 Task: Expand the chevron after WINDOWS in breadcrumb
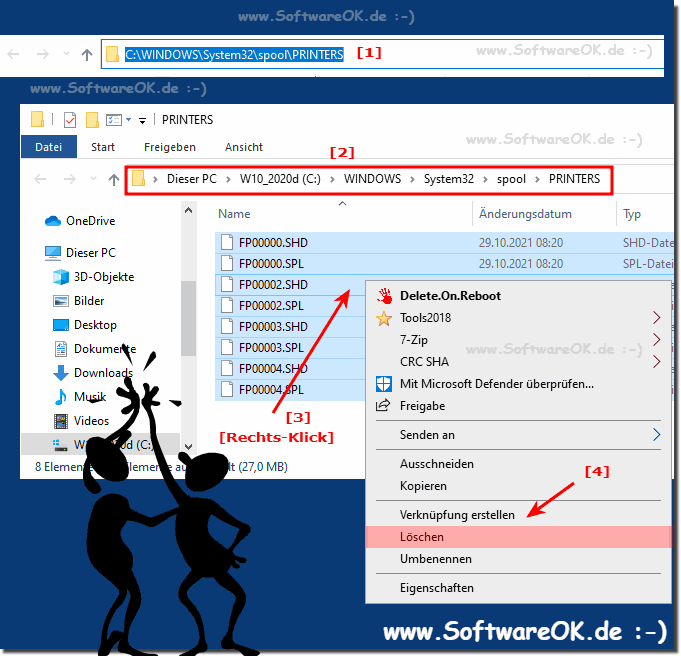412,179
